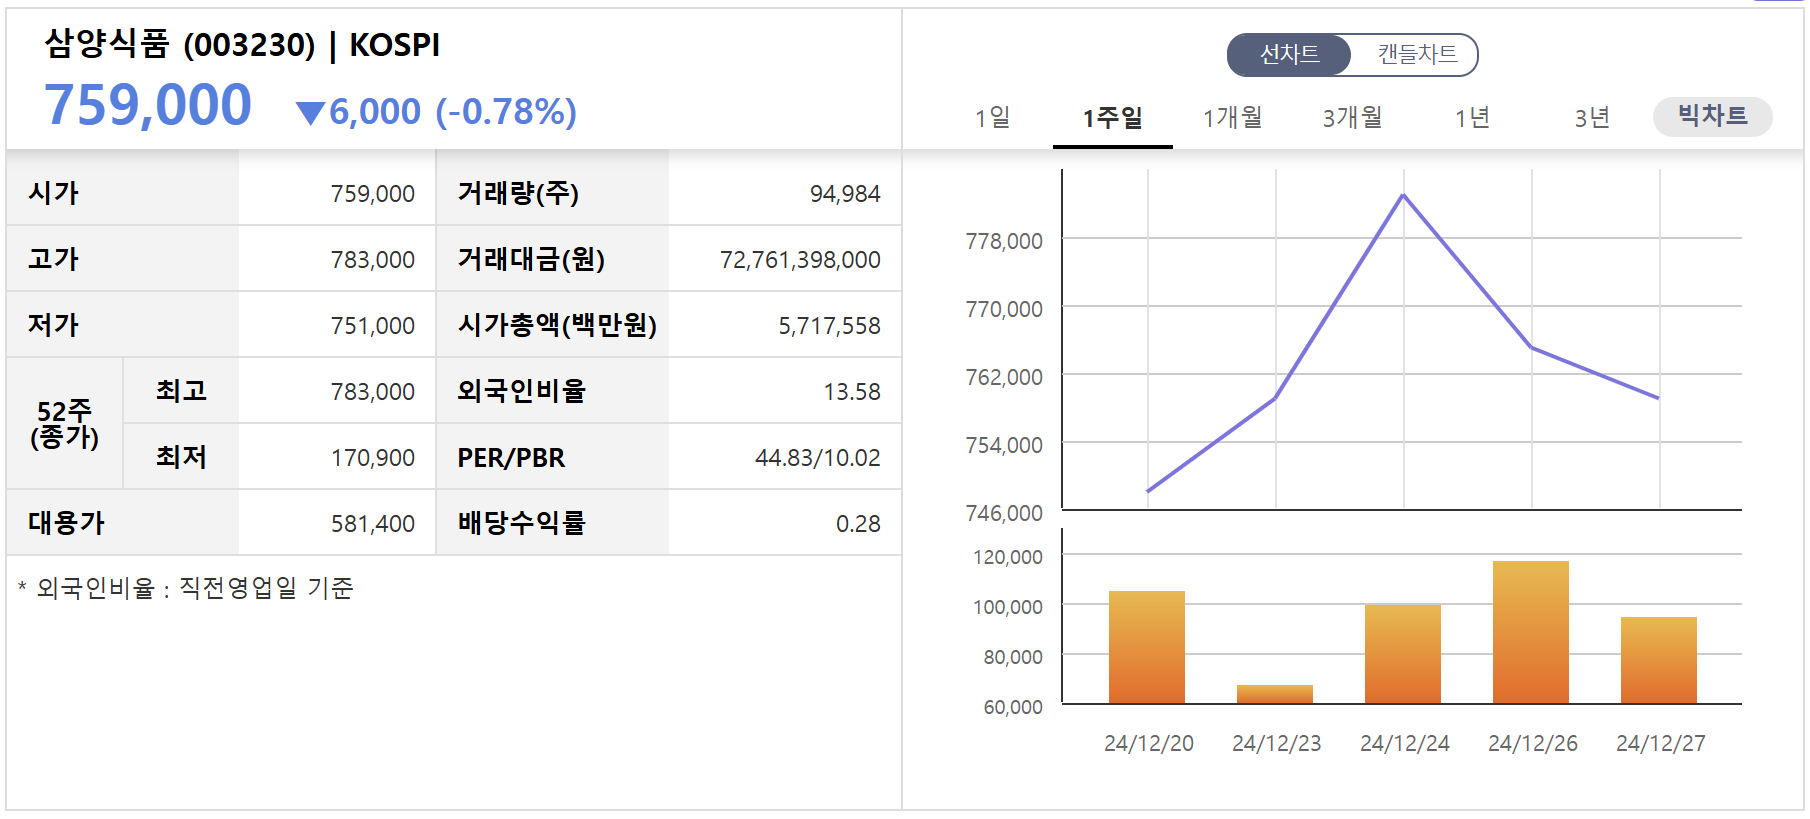Click the line chart peak point at 24/12/24
Image resolution: width=1810 pixels, height=819 pixels.
[1404, 195]
